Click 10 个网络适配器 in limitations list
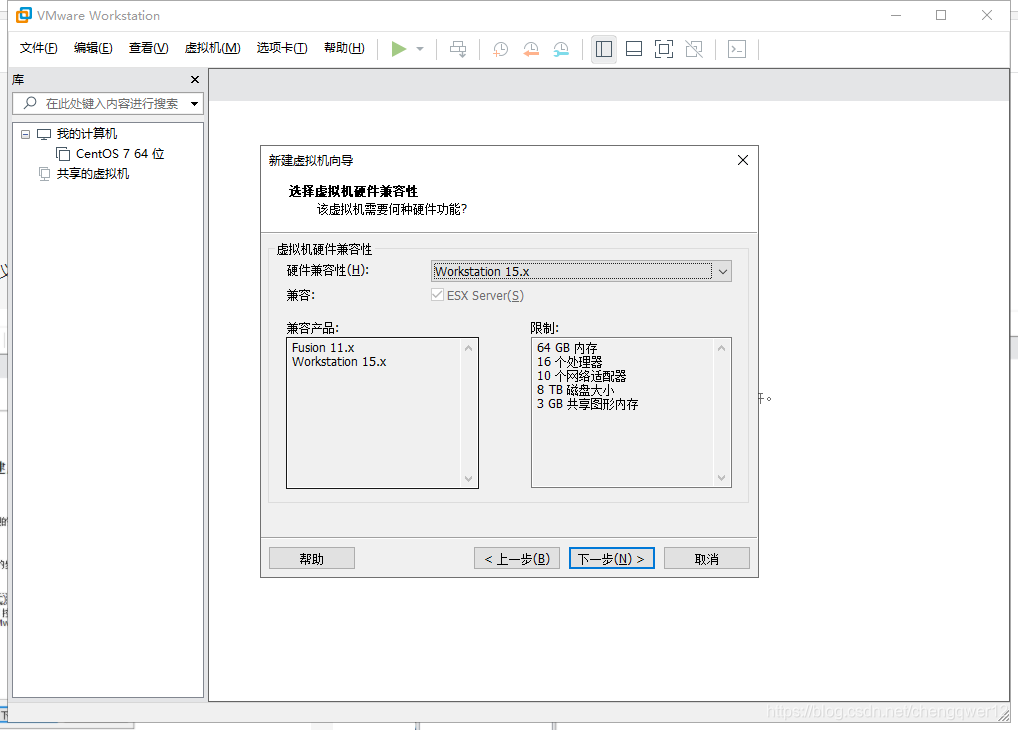This screenshot has width=1018, height=730. (581, 376)
